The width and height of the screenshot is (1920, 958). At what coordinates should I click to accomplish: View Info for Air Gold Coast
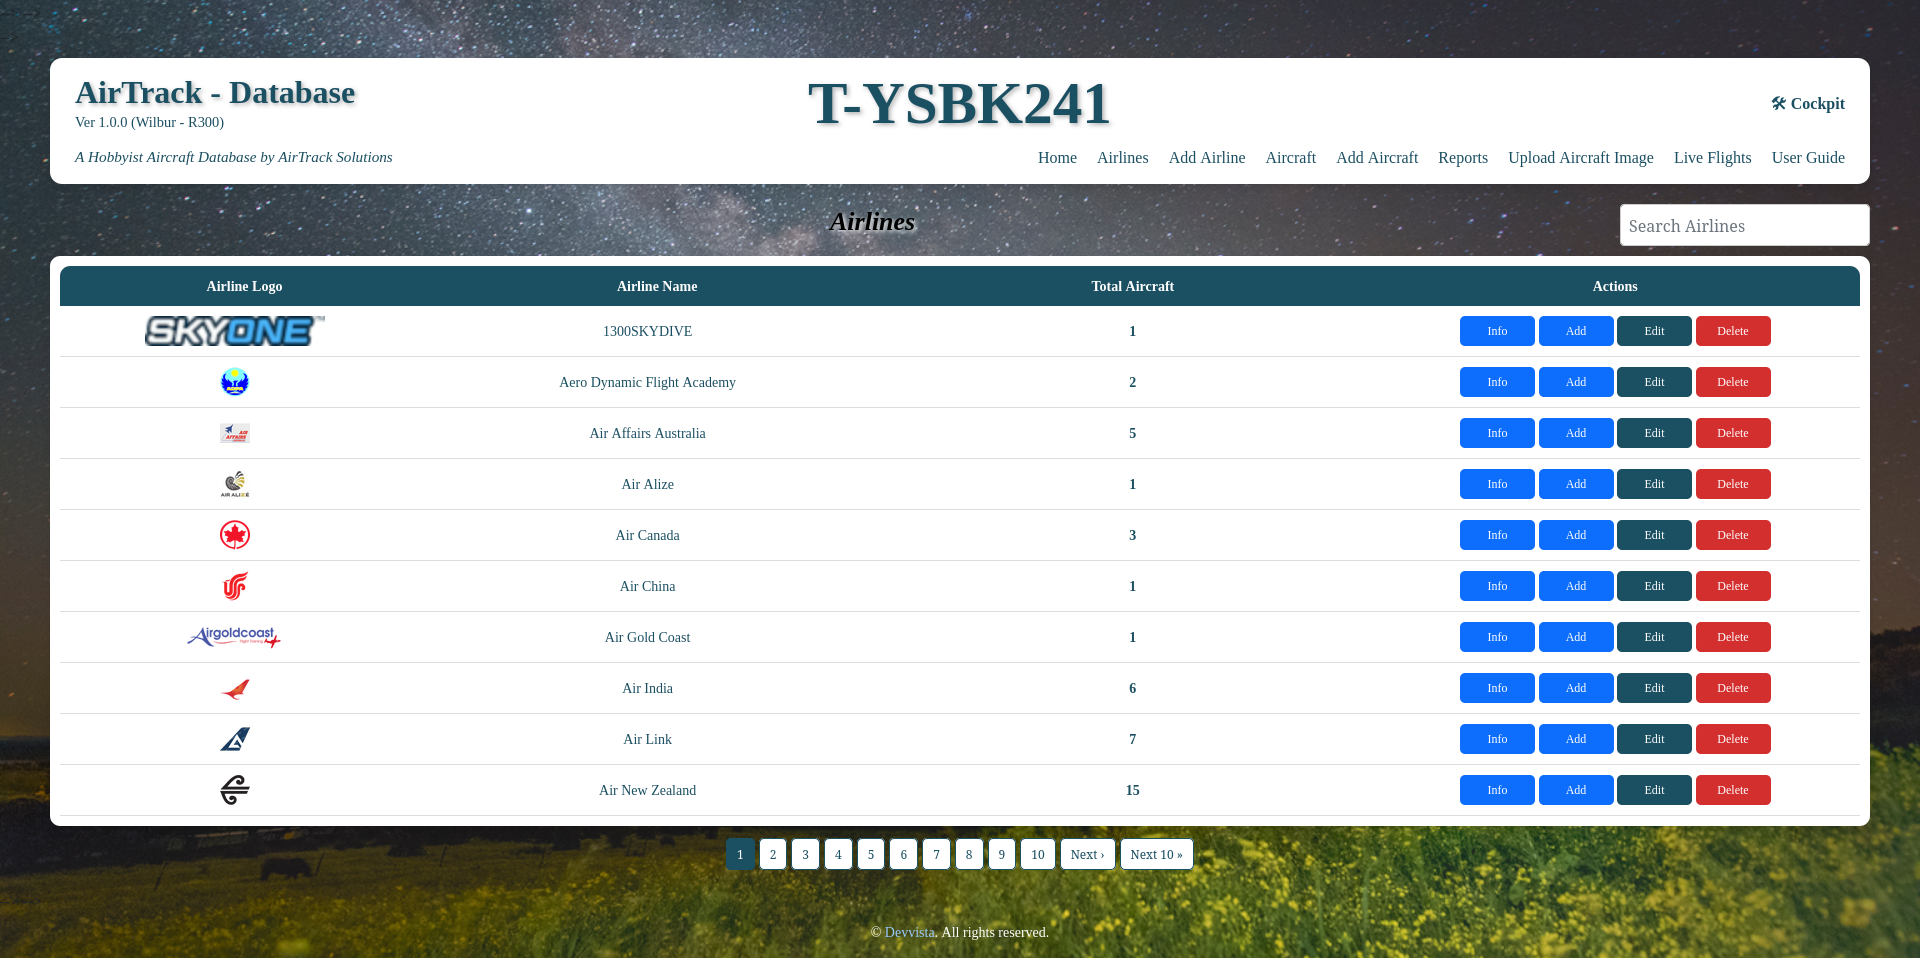[1497, 637]
